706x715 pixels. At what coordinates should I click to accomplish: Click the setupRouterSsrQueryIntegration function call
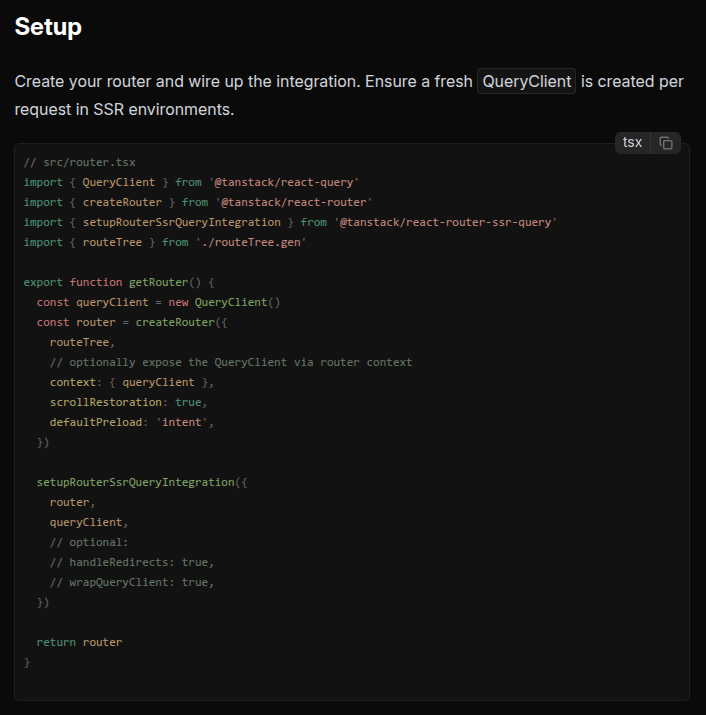tap(135, 482)
